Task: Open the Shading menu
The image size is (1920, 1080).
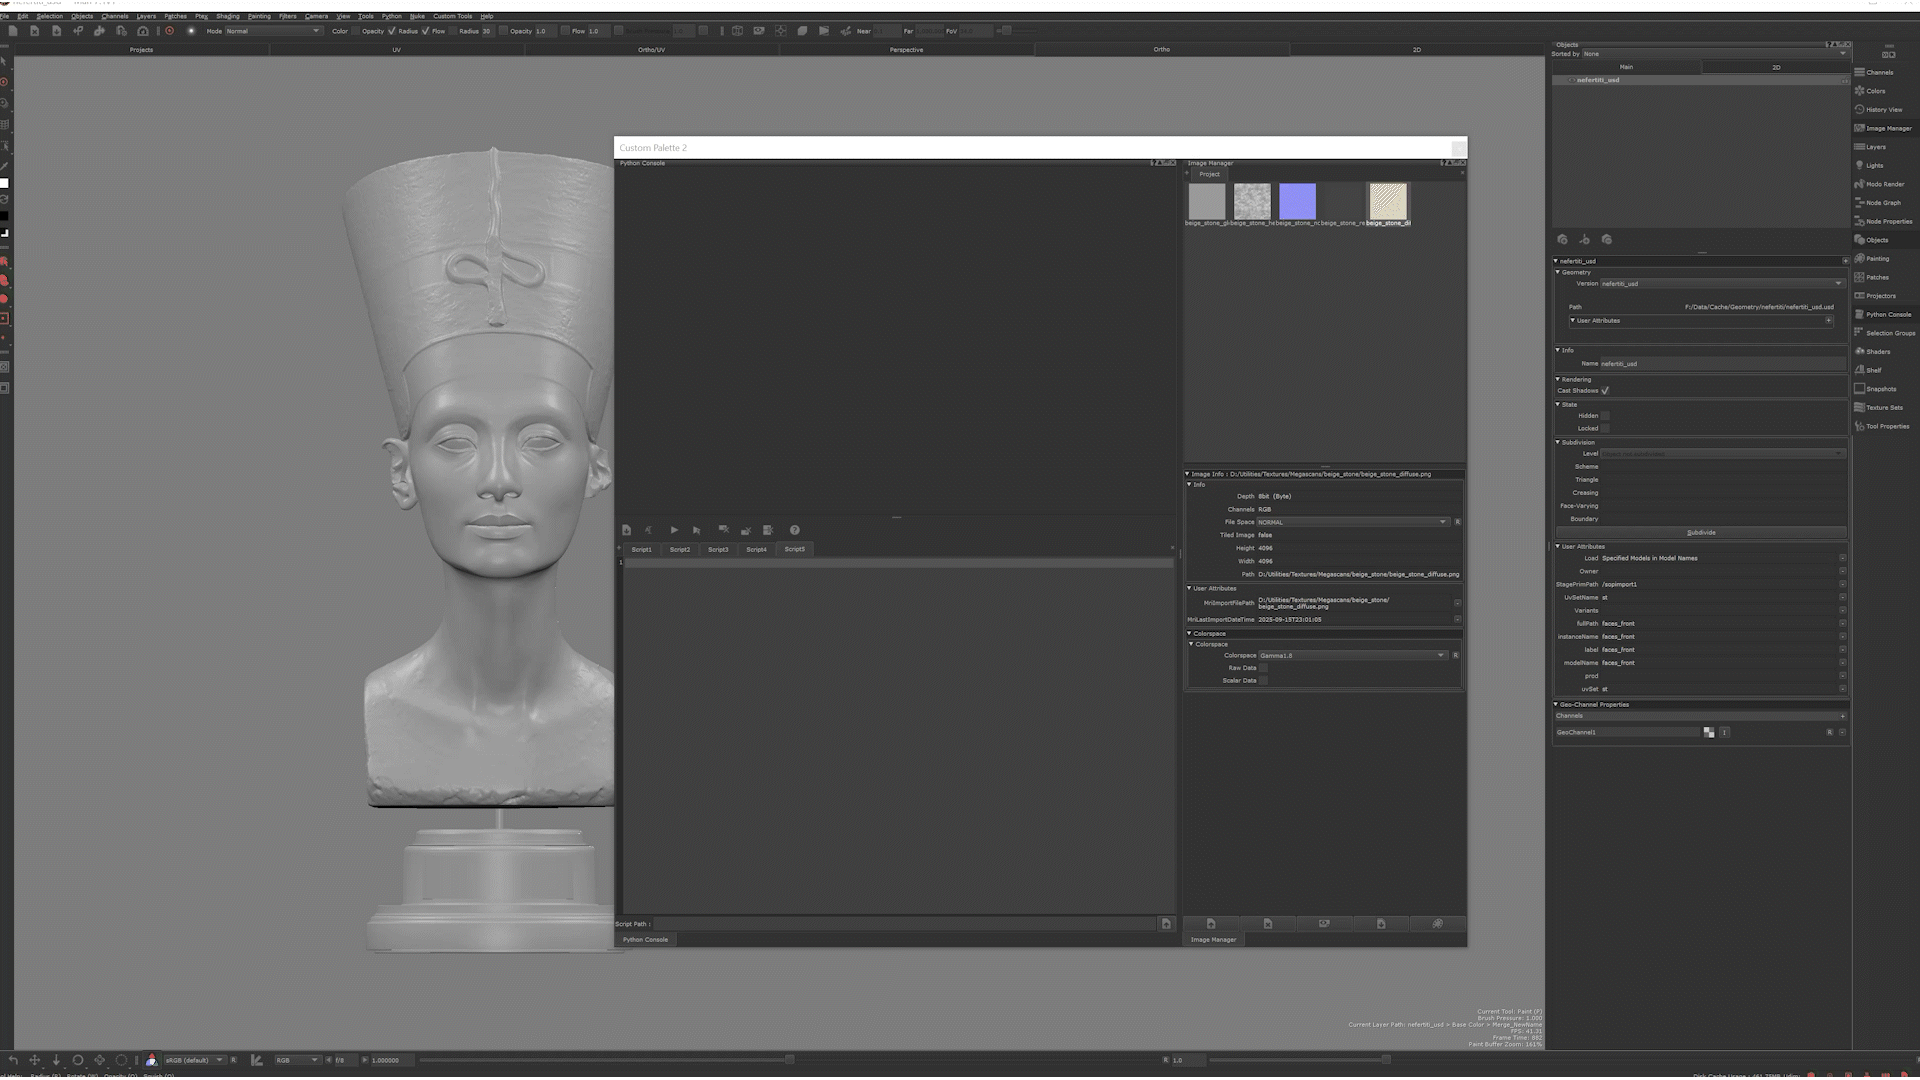Action: click(x=227, y=16)
